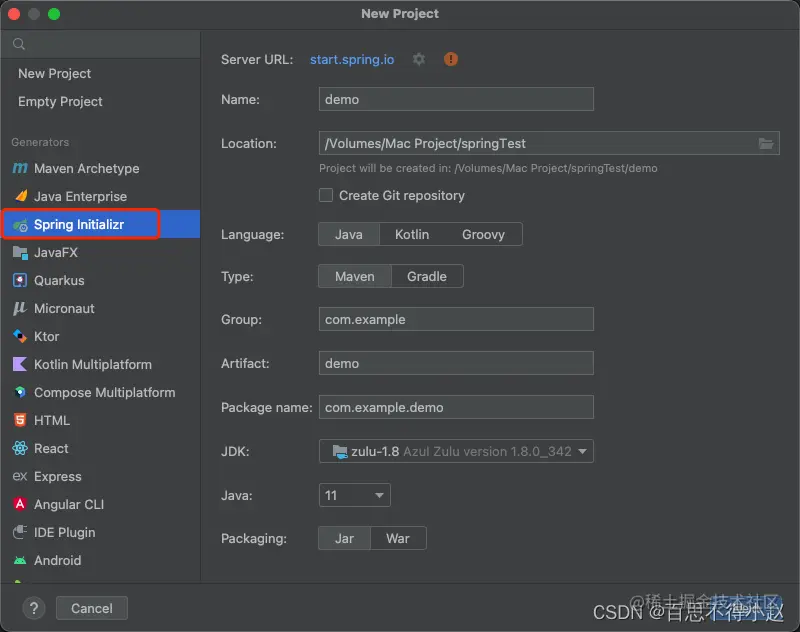This screenshot has height=632, width=800.
Task: Select Maven Archetype generator
Action: 101,168
